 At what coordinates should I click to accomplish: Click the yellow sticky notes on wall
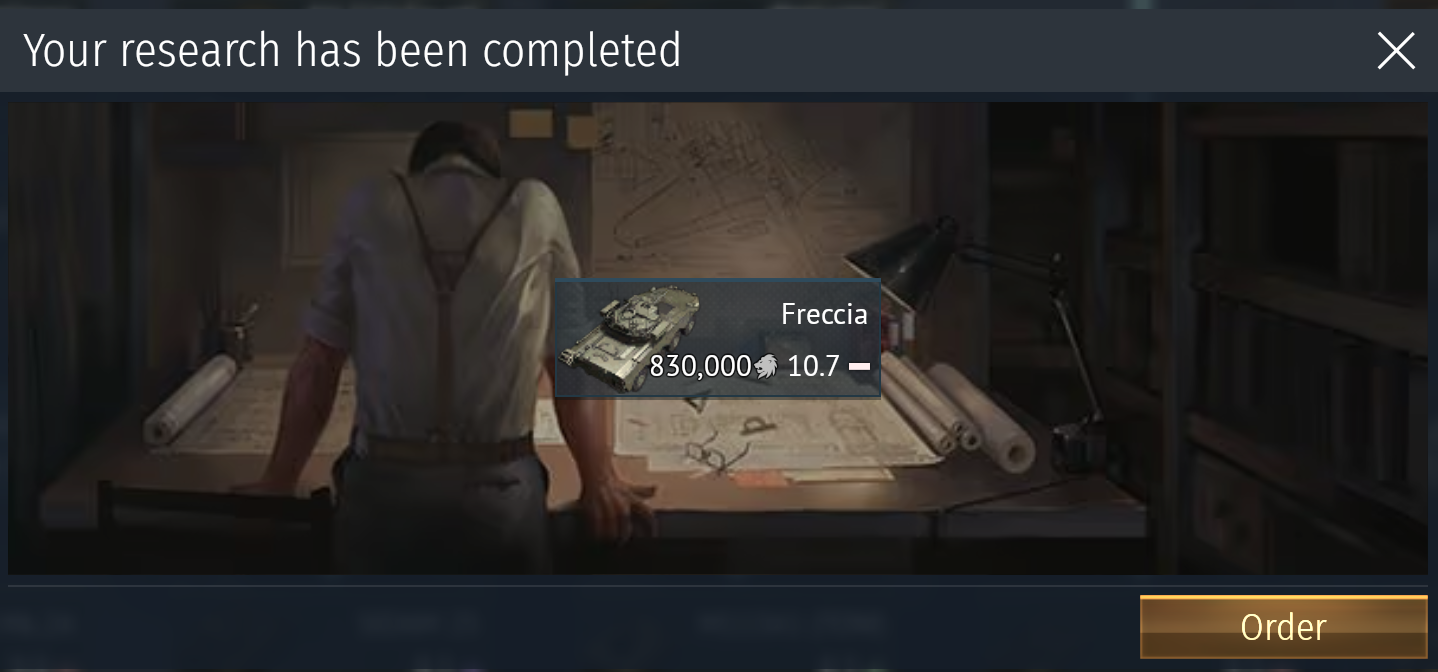(x=531, y=123)
